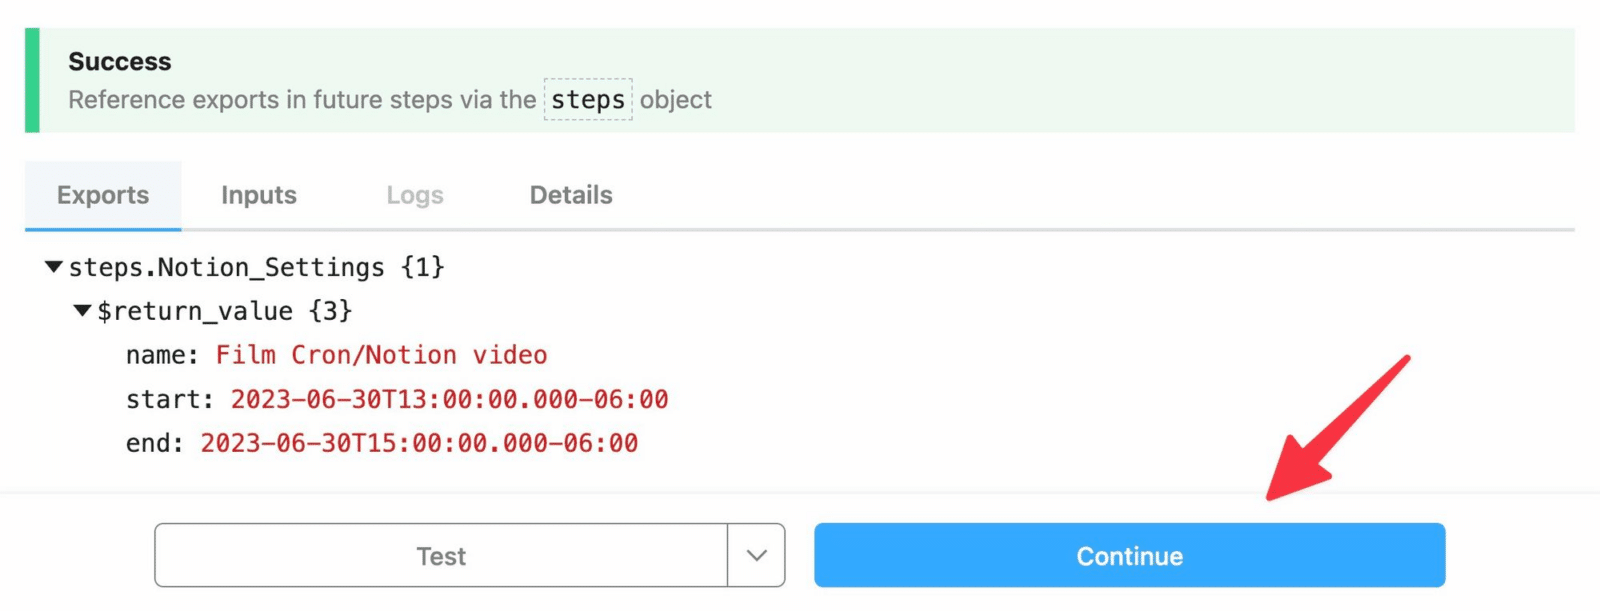
Task: Click the 'steps' code badge
Action: [x=588, y=100]
